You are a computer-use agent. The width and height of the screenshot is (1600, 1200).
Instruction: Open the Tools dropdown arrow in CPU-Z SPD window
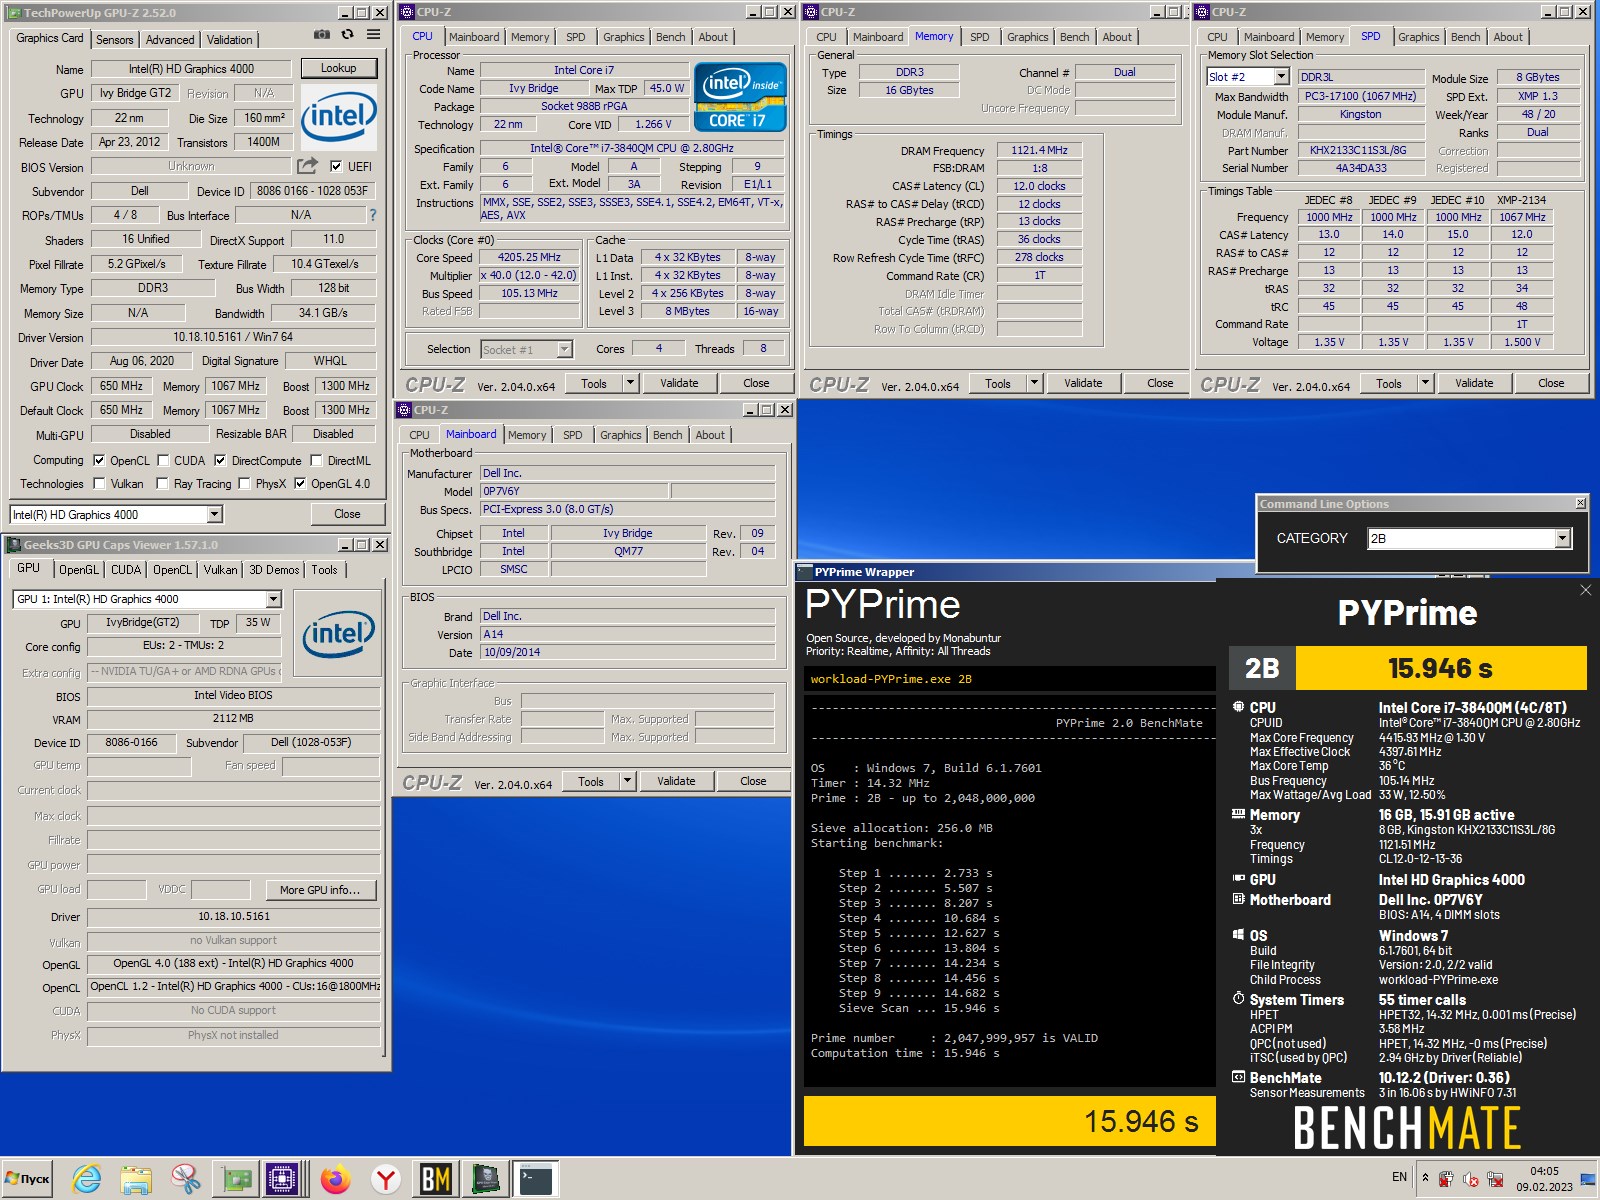click(1426, 383)
